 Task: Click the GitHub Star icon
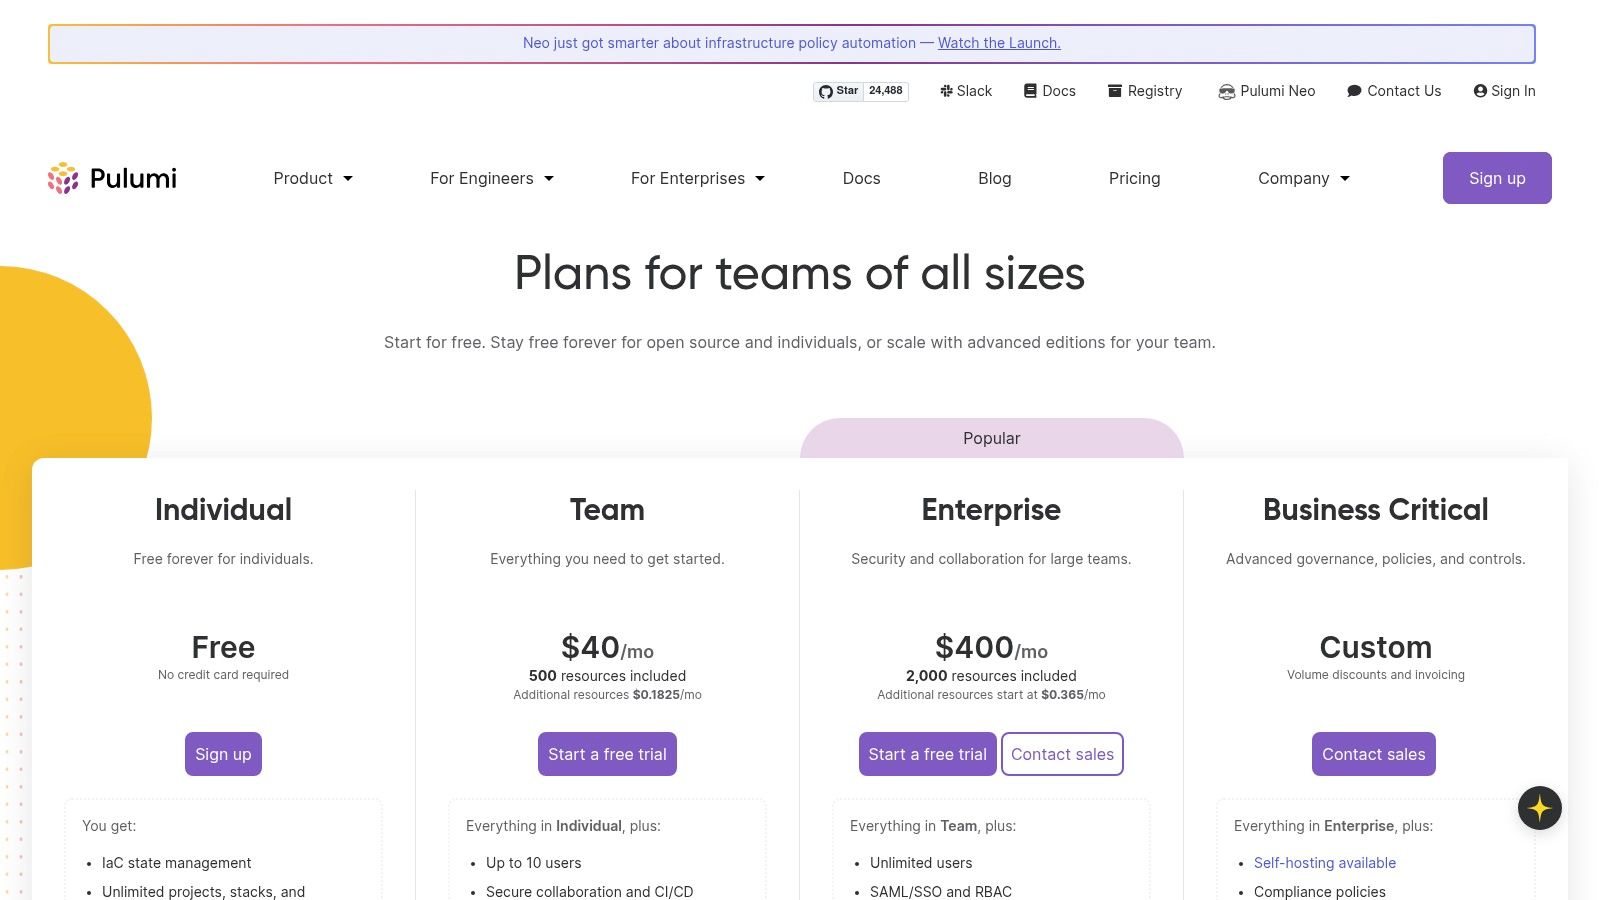coord(826,91)
